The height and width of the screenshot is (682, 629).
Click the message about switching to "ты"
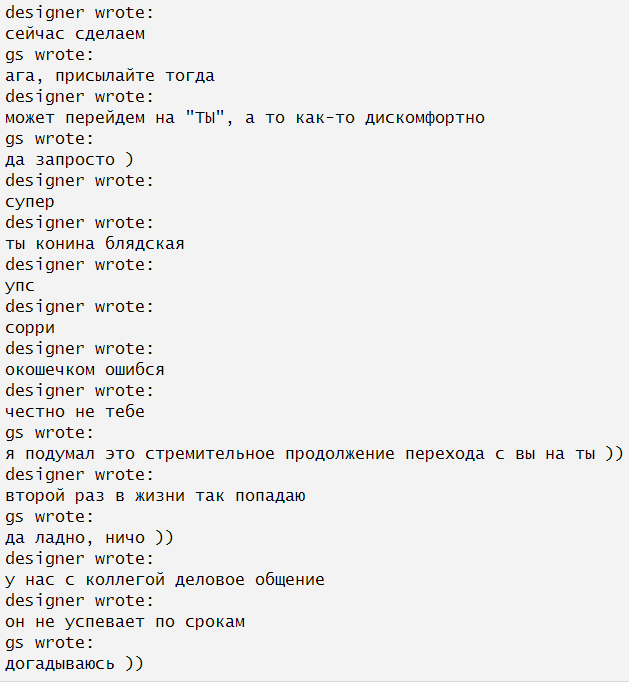tap(245, 118)
